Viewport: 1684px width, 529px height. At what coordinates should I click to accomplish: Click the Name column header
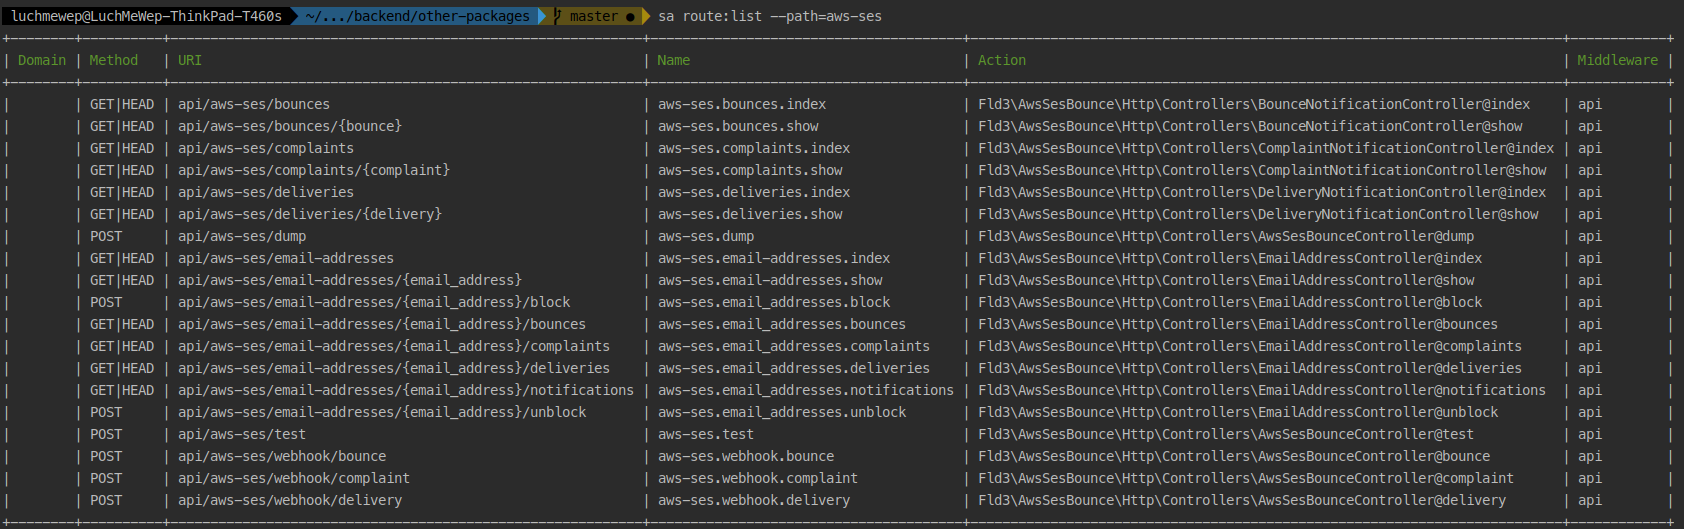[x=674, y=60]
